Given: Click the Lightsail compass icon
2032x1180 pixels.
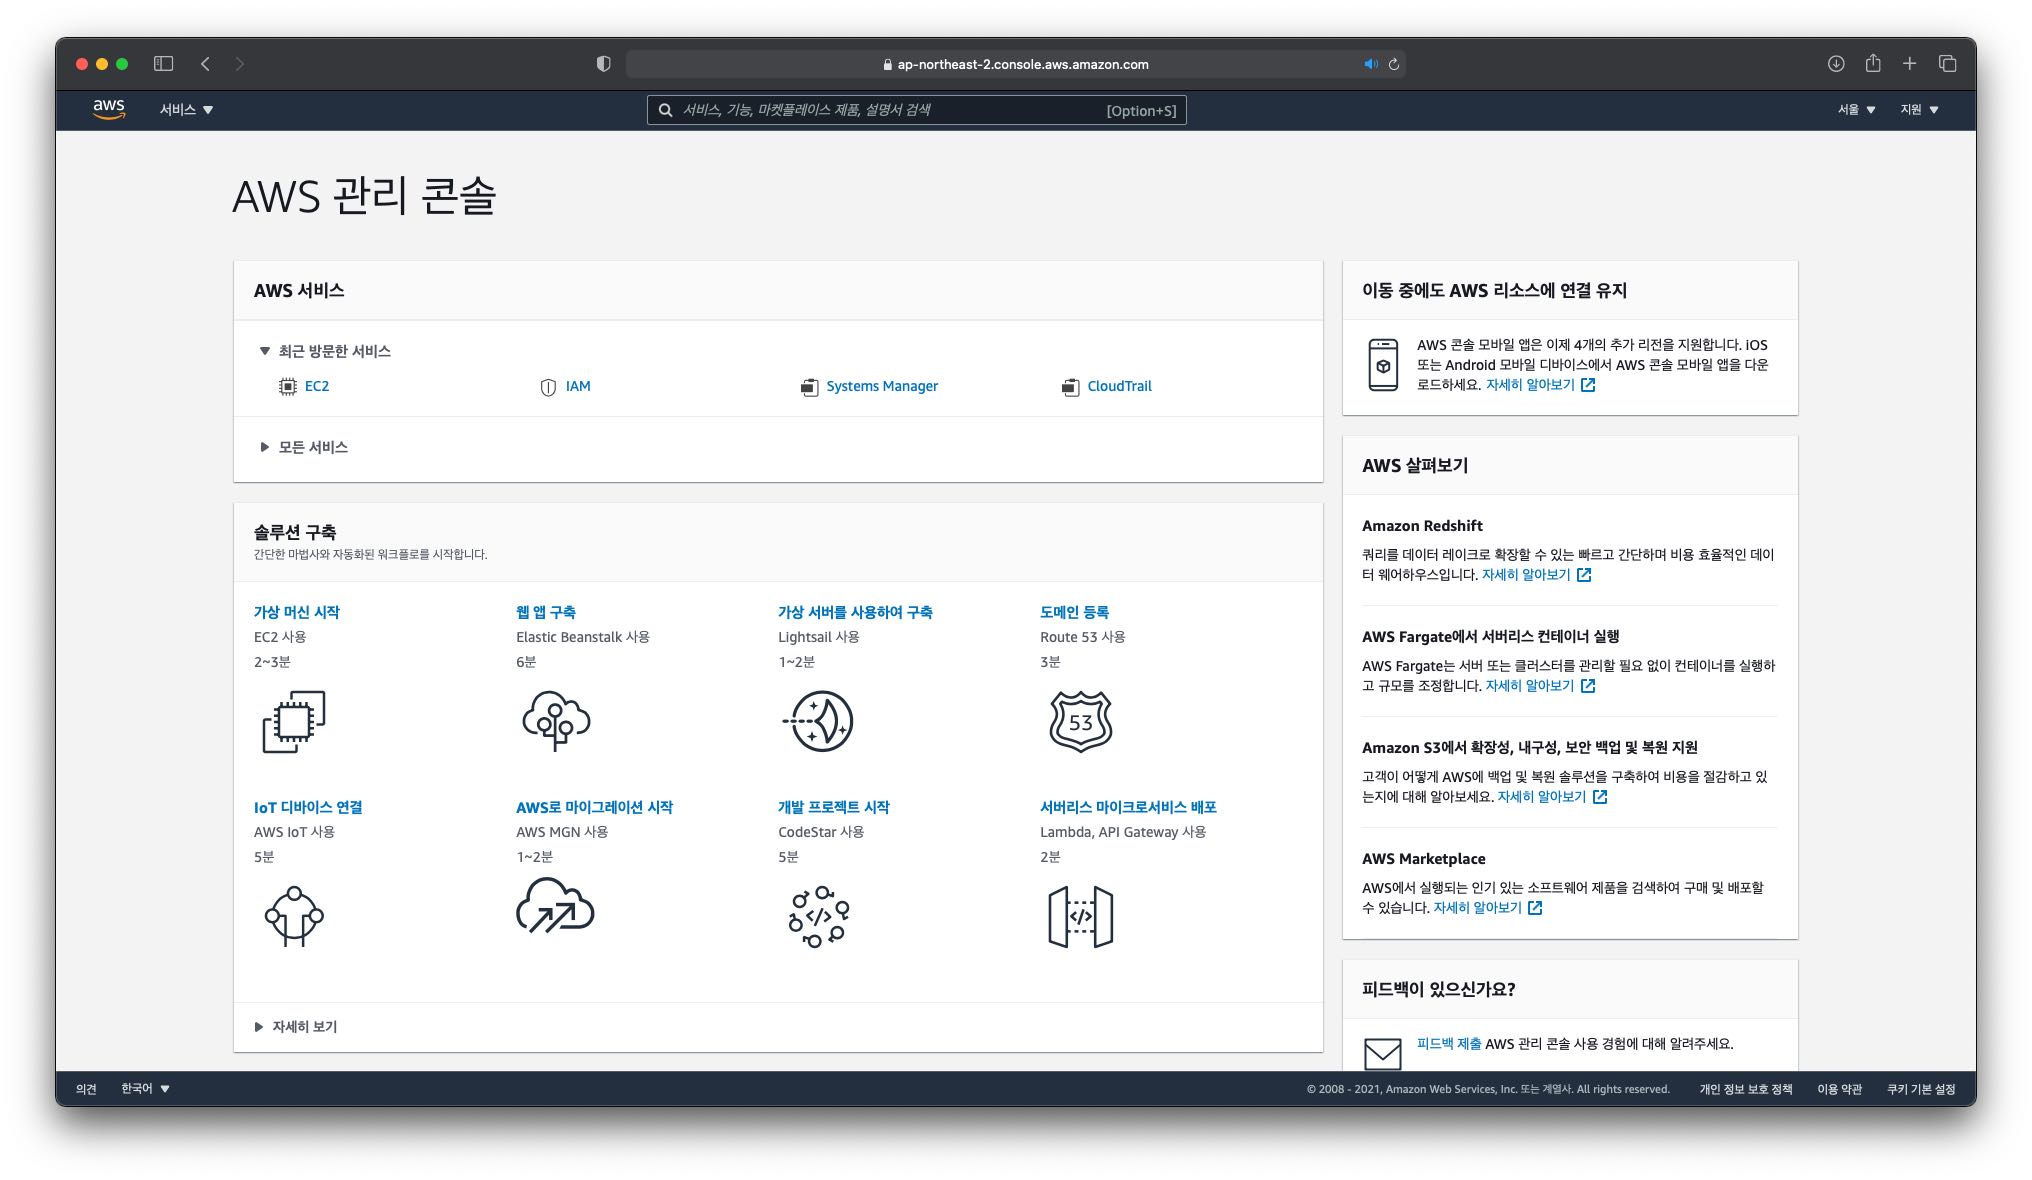Looking at the screenshot, I should (x=818, y=721).
